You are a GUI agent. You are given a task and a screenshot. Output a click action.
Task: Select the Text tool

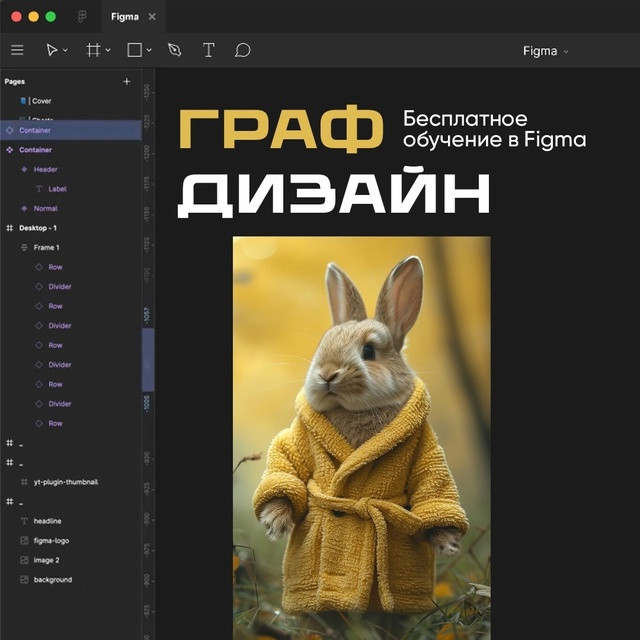208,50
